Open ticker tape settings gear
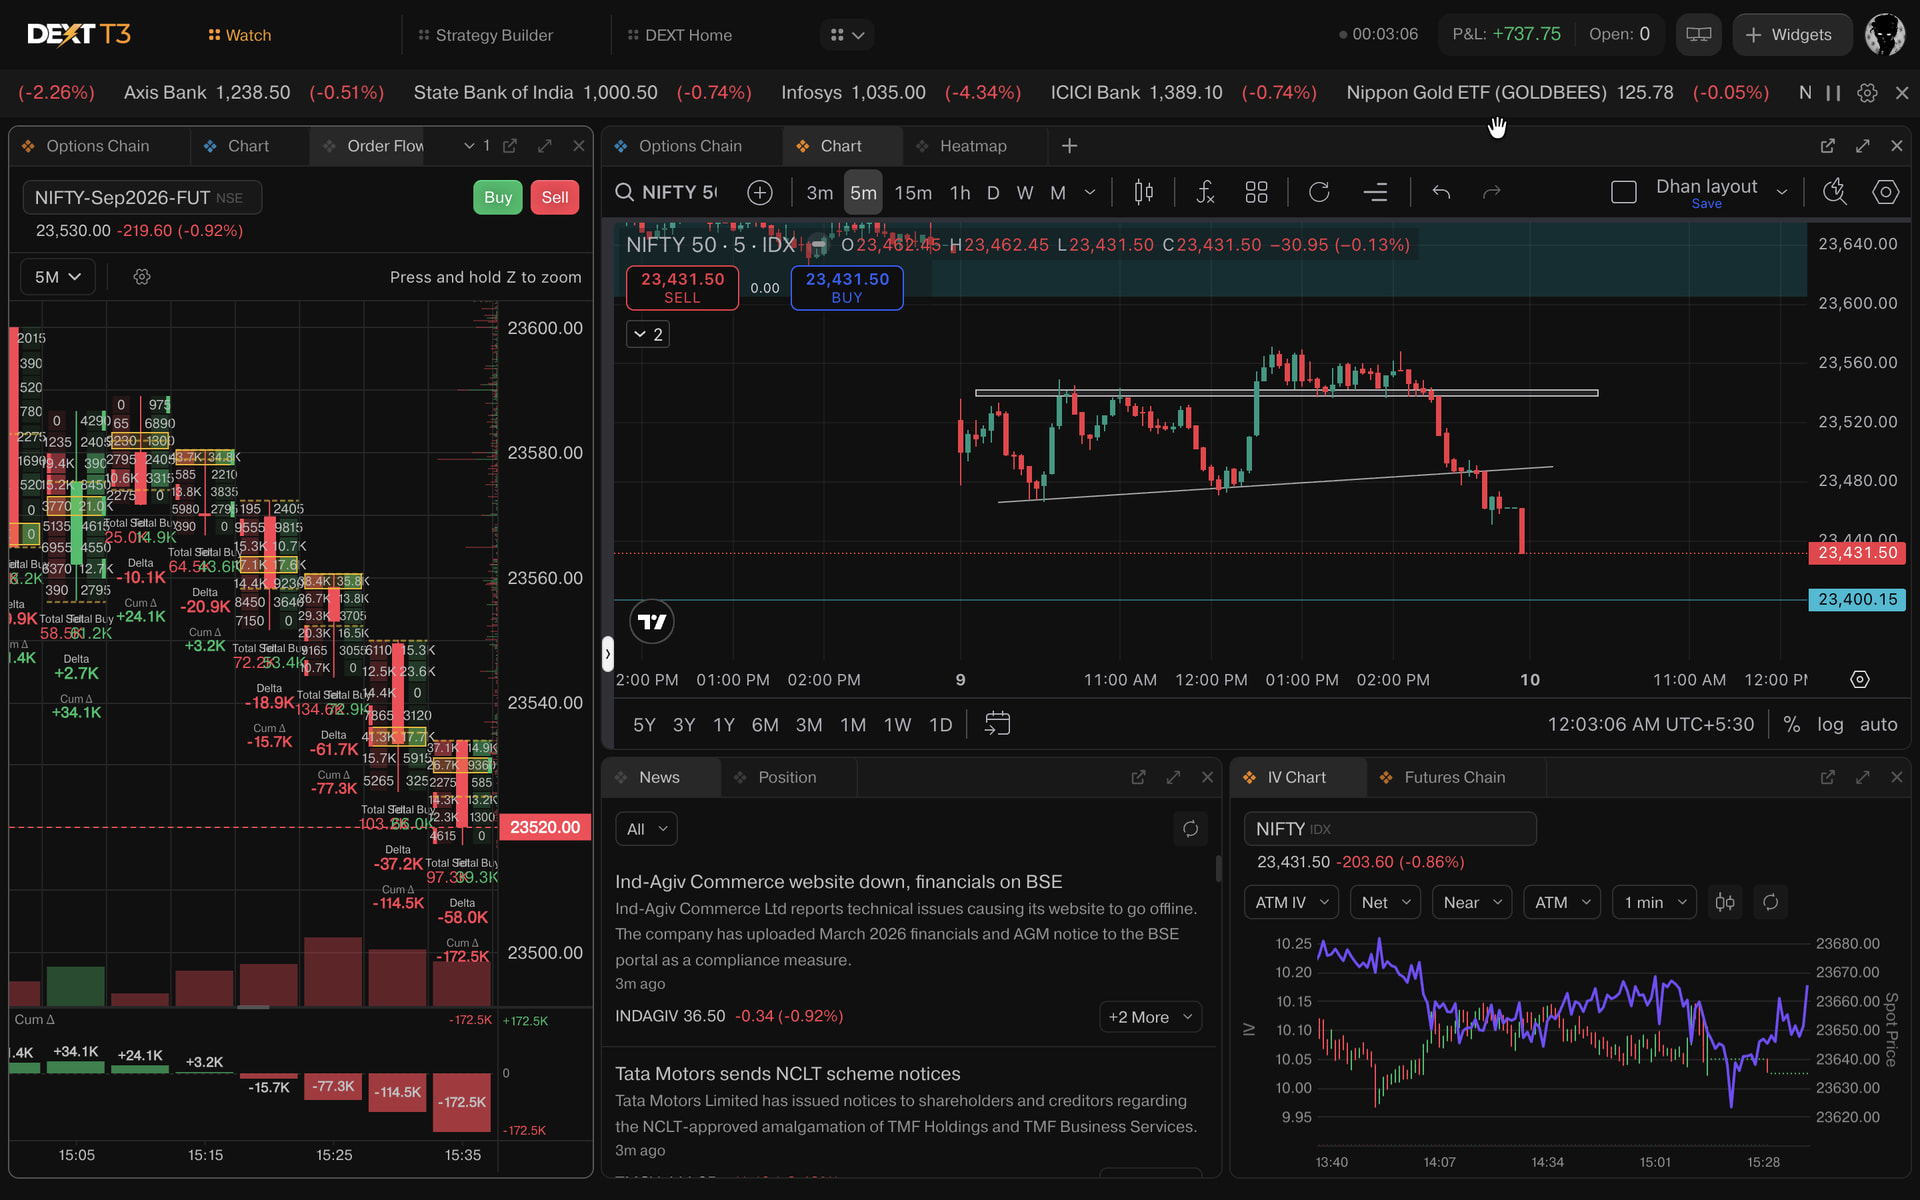 point(1867,93)
